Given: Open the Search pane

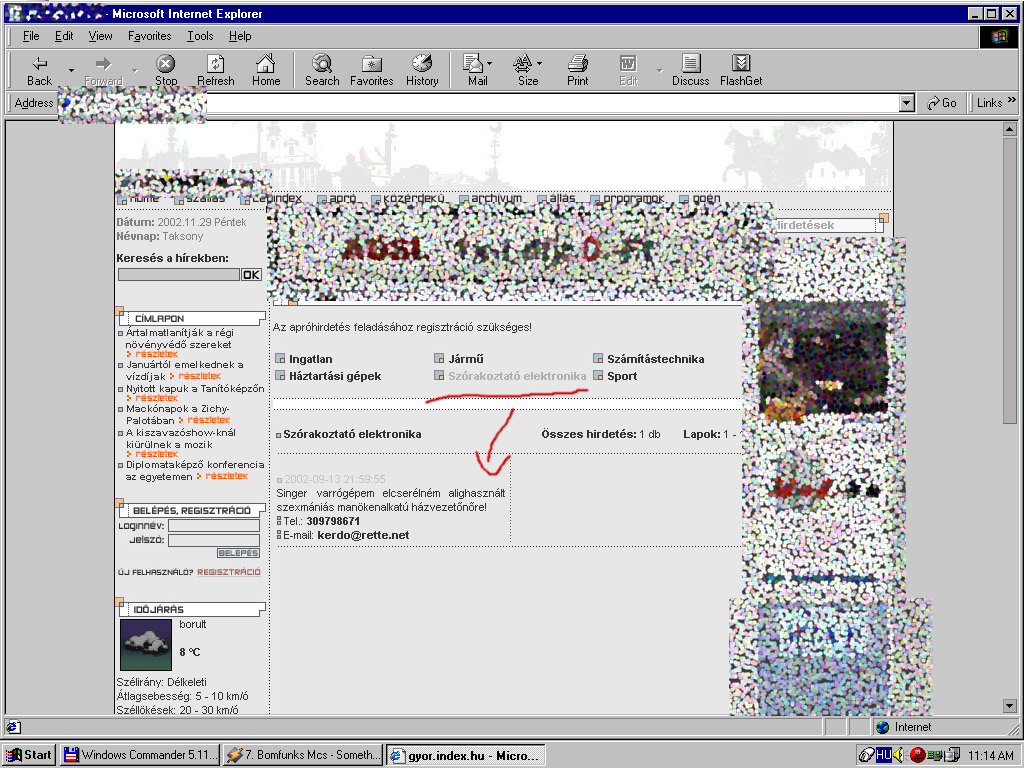Looking at the screenshot, I should pyautogui.click(x=322, y=69).
